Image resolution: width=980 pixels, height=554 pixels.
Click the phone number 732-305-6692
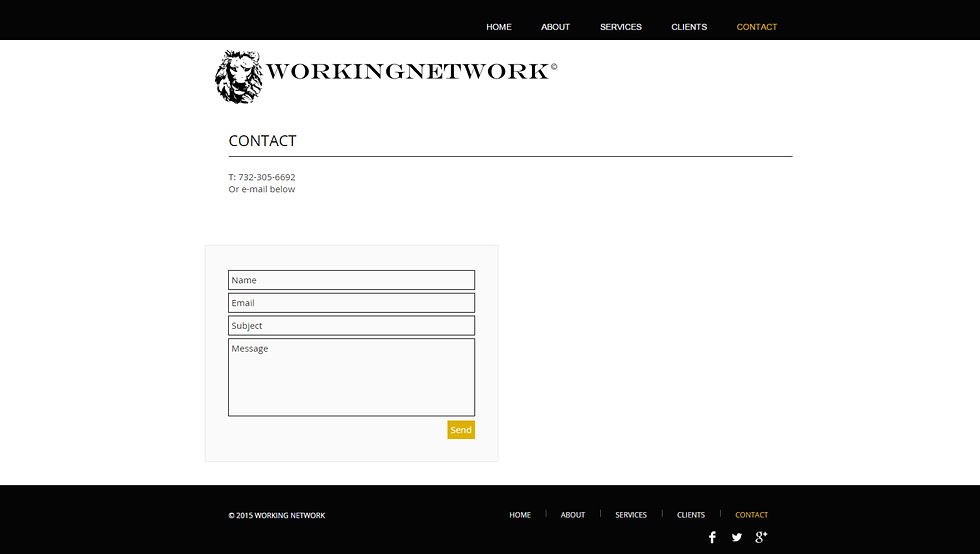tap(267, 177)
